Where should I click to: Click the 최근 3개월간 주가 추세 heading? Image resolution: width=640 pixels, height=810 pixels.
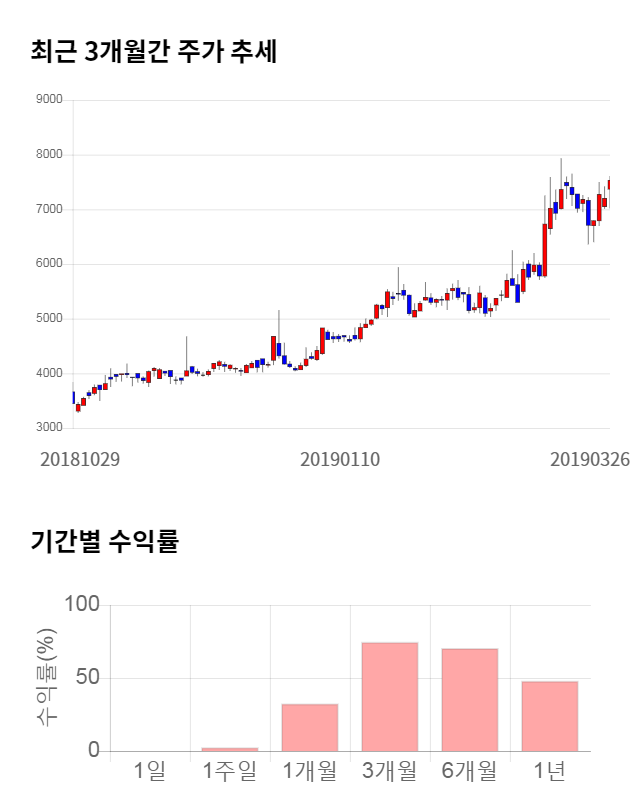click(153, 51)
